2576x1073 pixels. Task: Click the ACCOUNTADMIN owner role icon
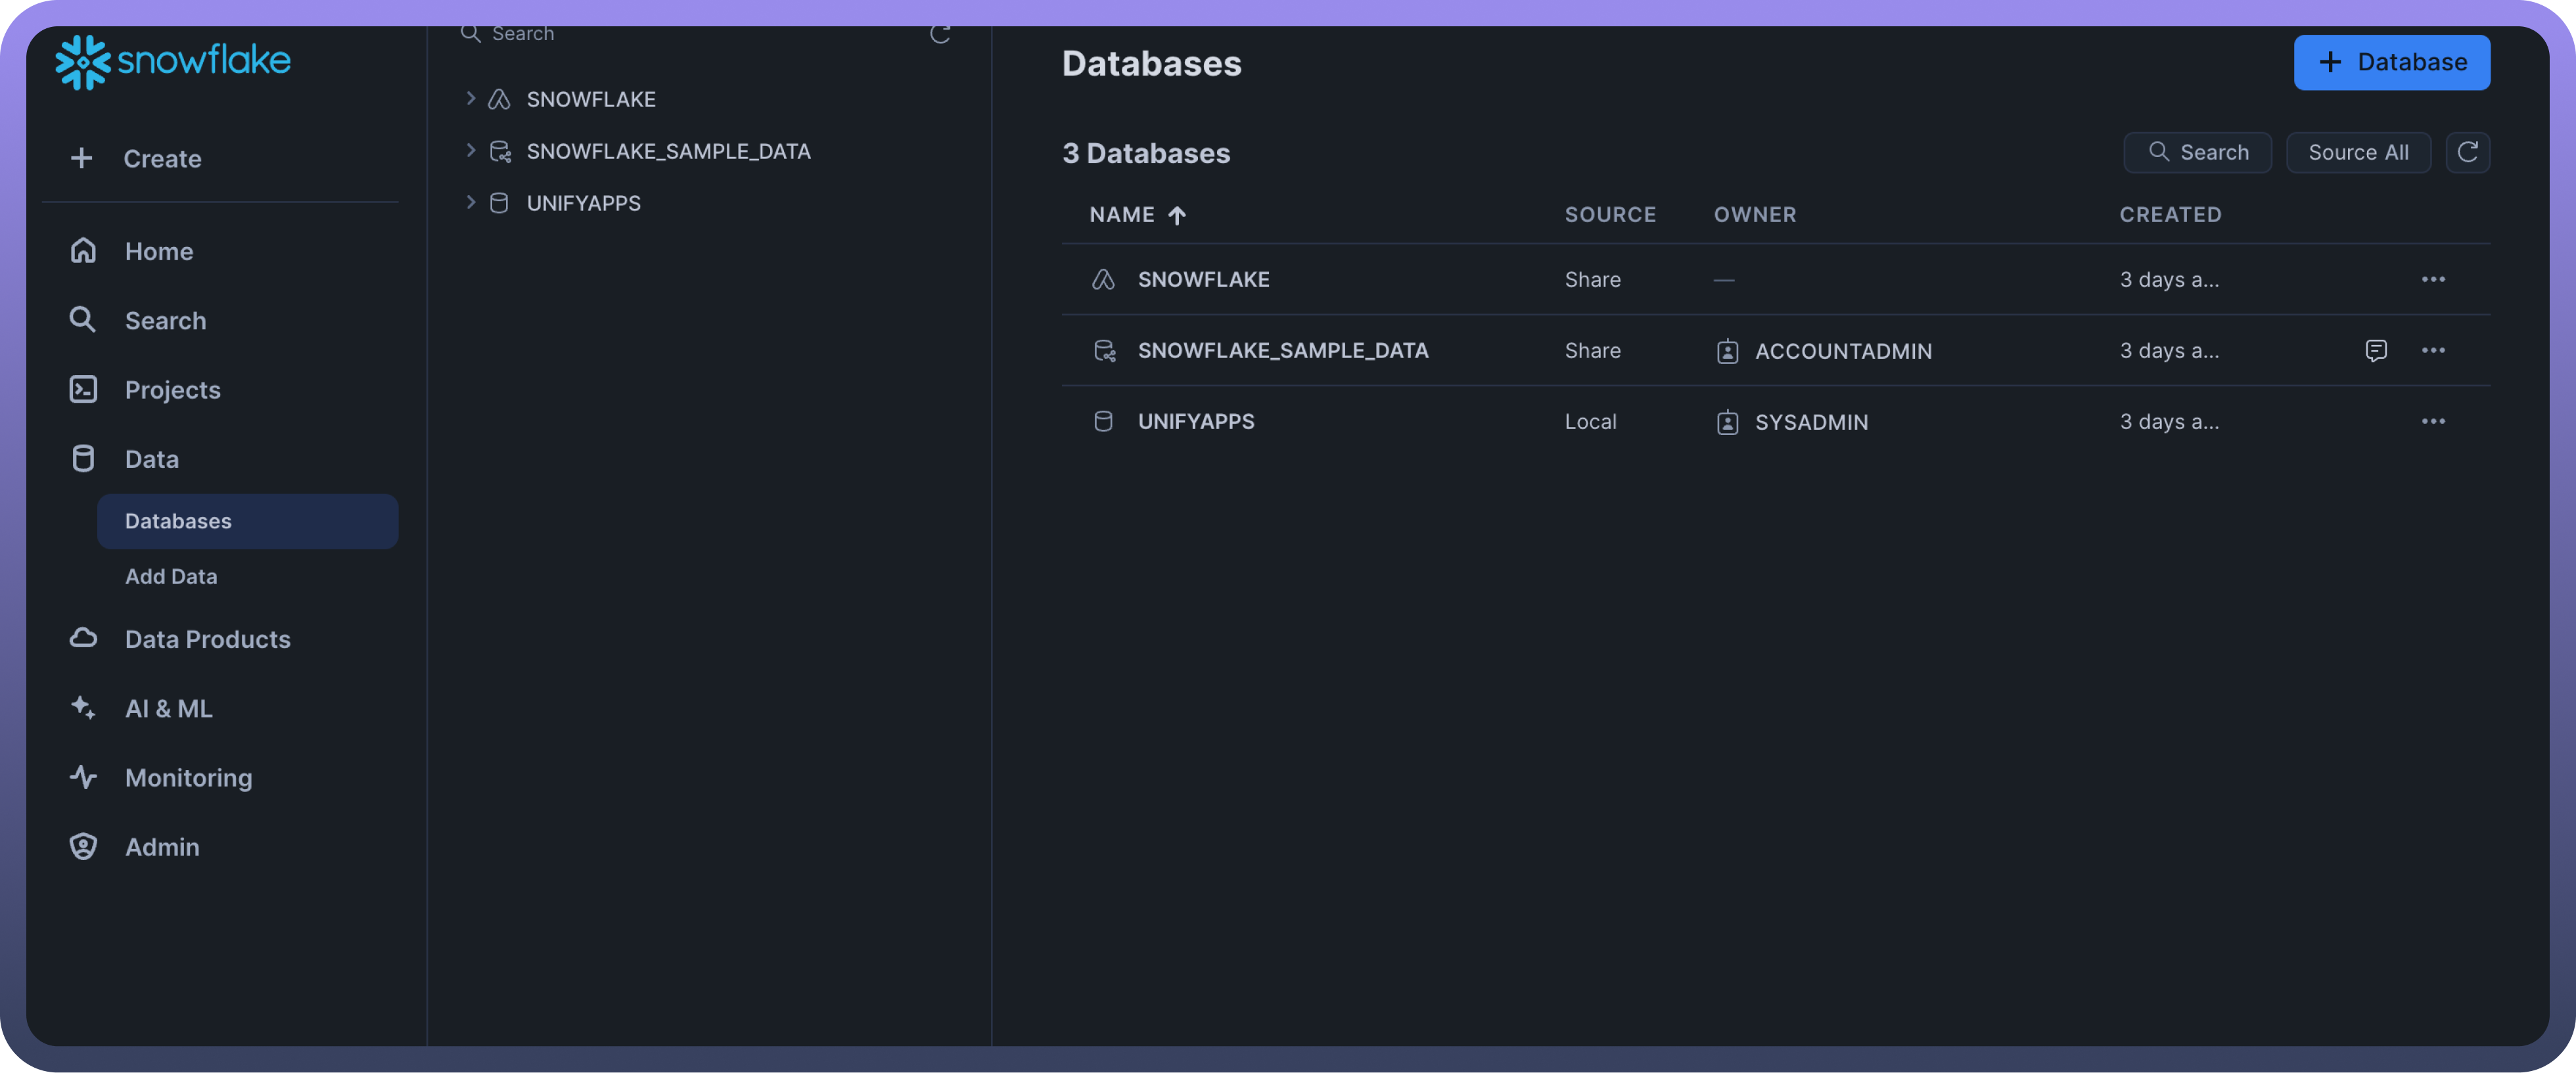1727,351
